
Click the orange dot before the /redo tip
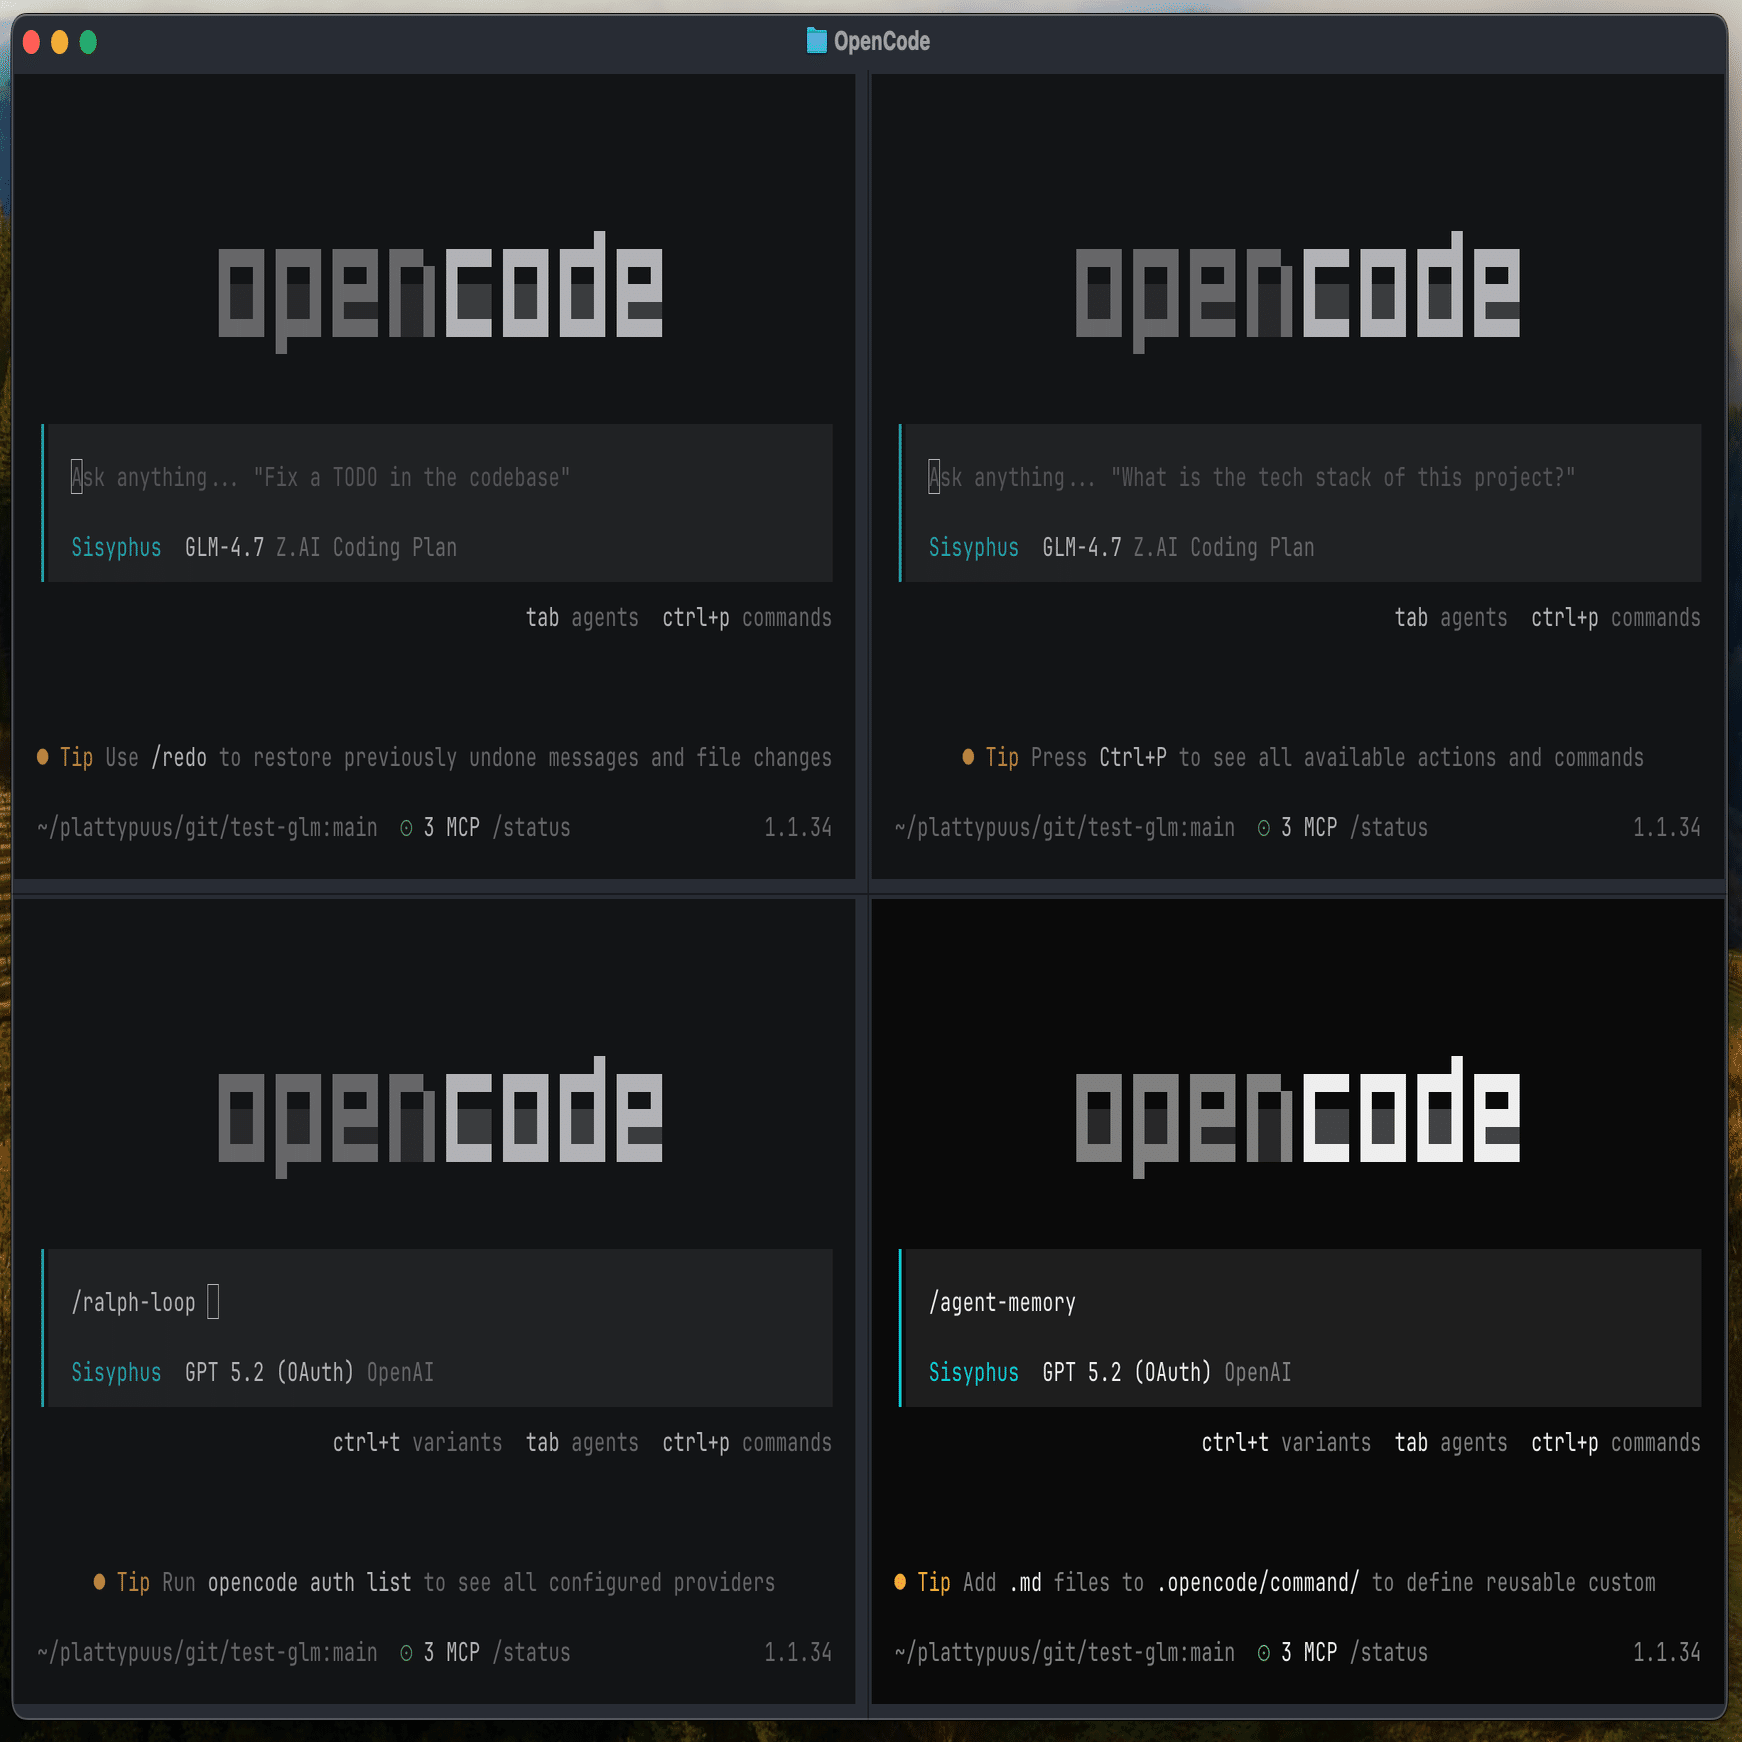click(43, 757)
